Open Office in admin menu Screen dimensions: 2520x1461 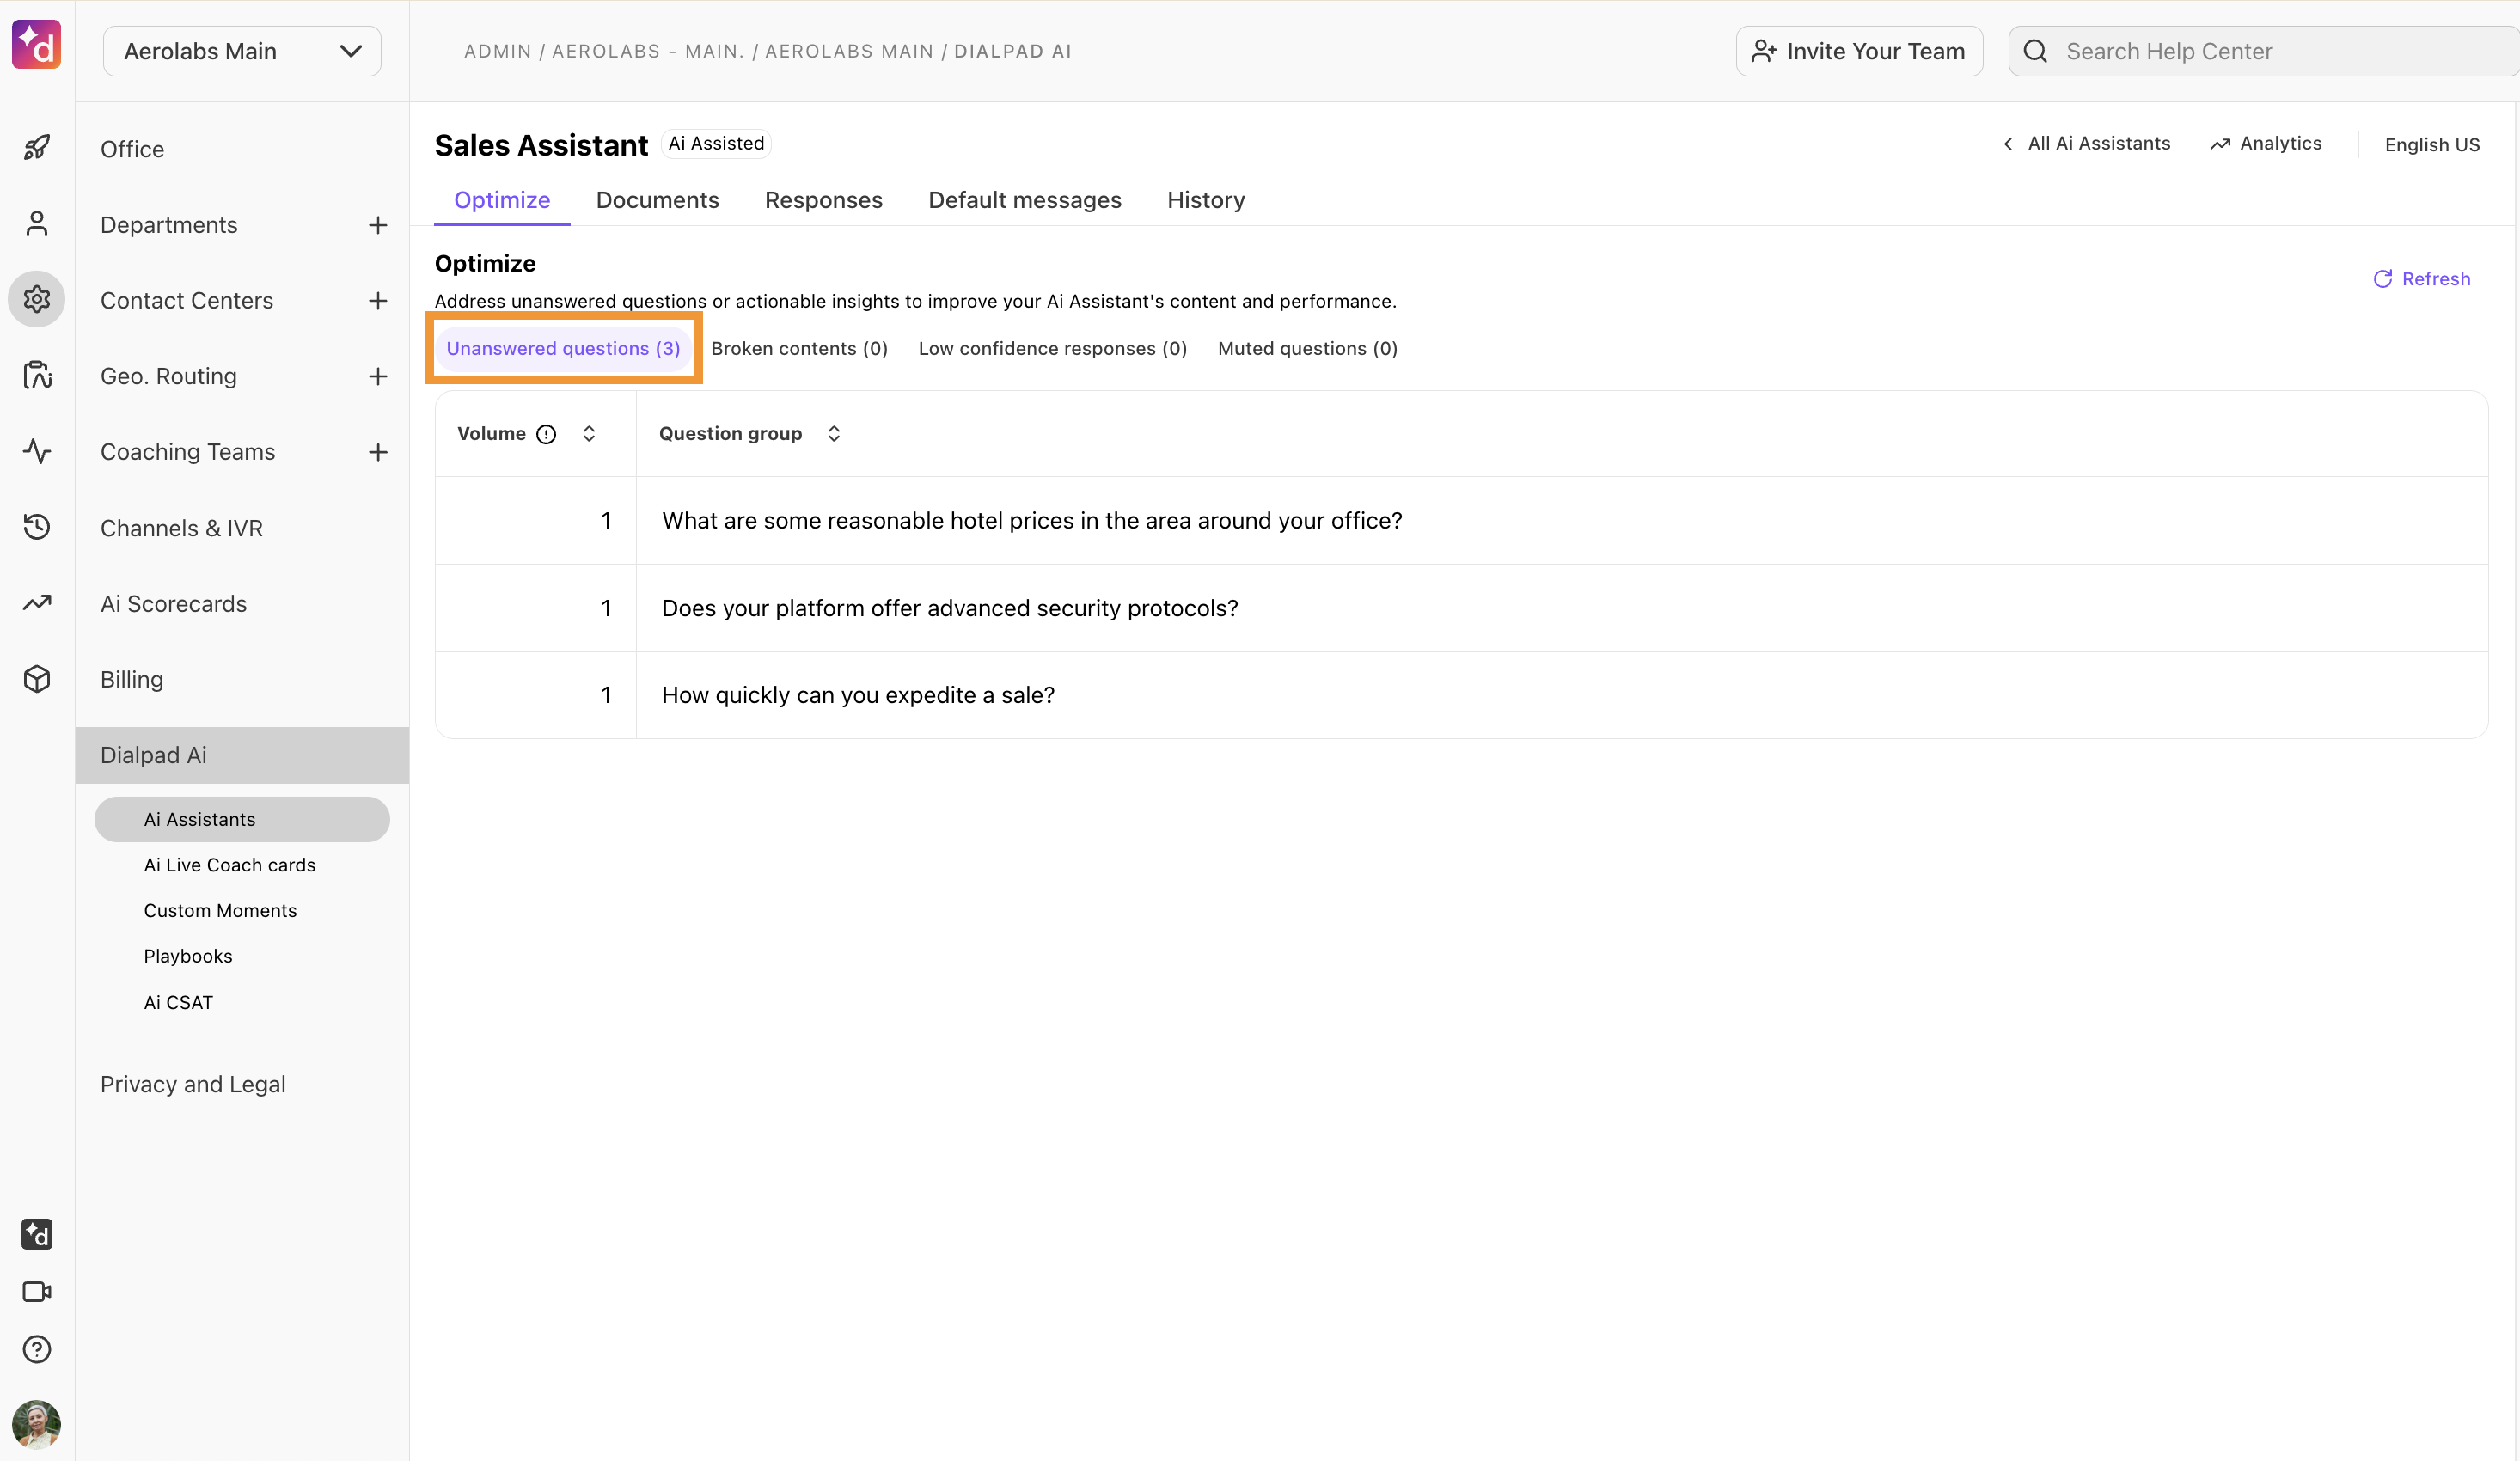tap(132, 149)
